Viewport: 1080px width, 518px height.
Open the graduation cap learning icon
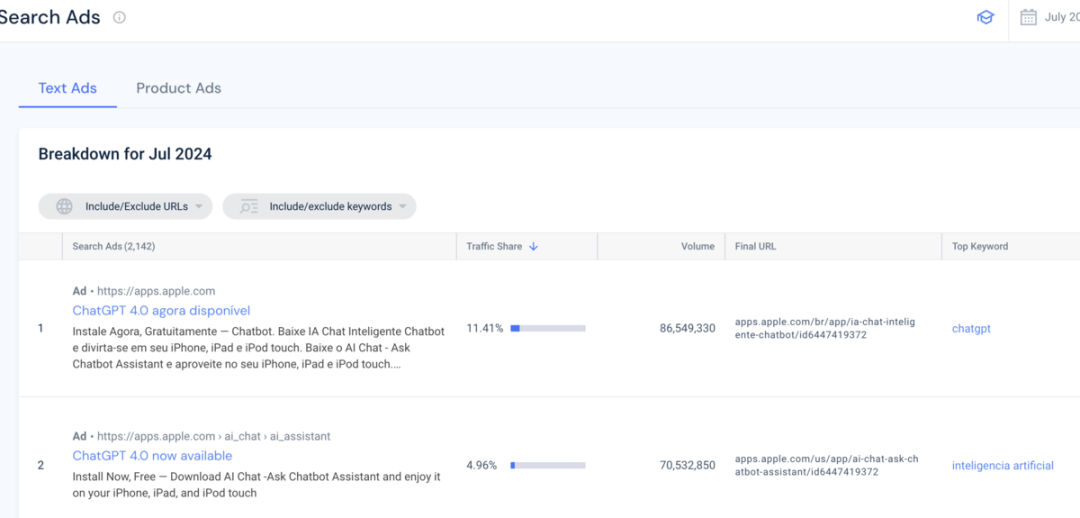986,17
